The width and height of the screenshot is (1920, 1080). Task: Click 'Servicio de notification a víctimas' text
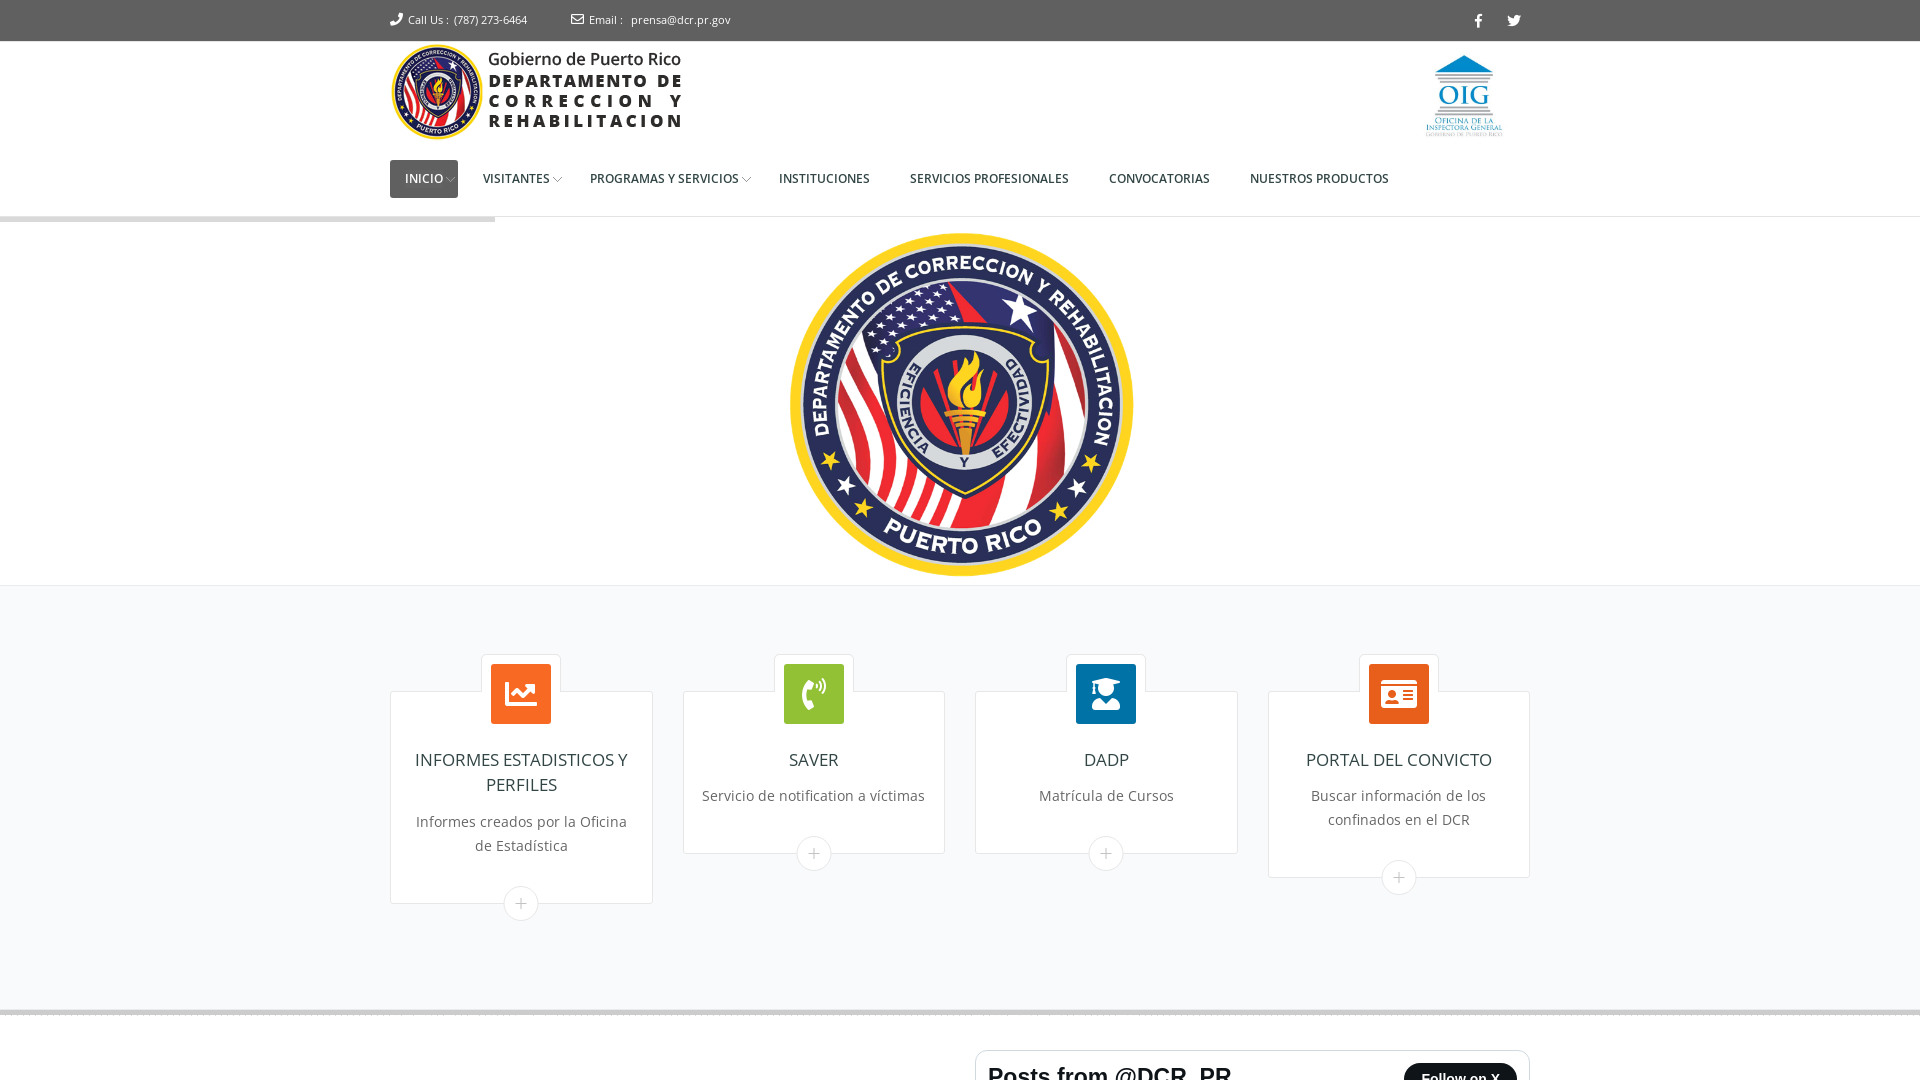pos(813,796)
